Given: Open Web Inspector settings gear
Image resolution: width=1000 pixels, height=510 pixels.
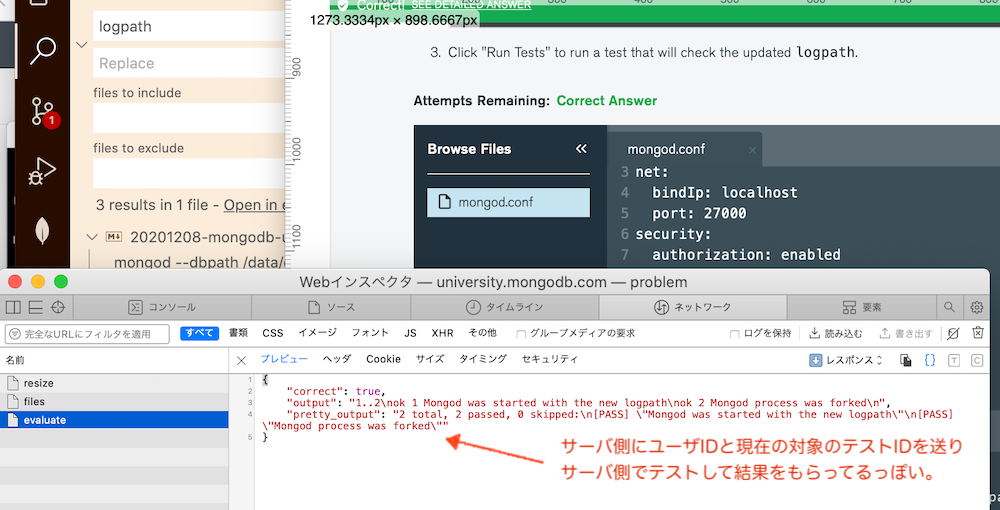Looking at the screenshot, I should pos(976,307).
